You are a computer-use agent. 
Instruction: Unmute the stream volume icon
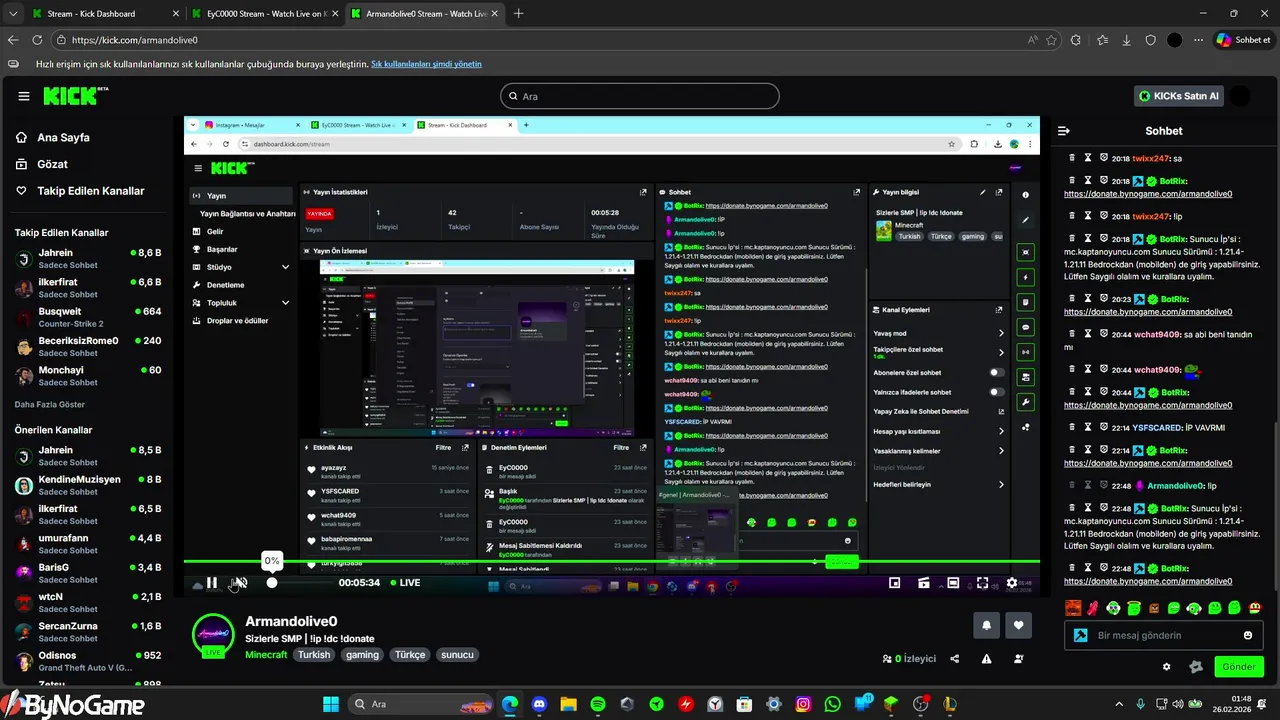pos(240,583)
